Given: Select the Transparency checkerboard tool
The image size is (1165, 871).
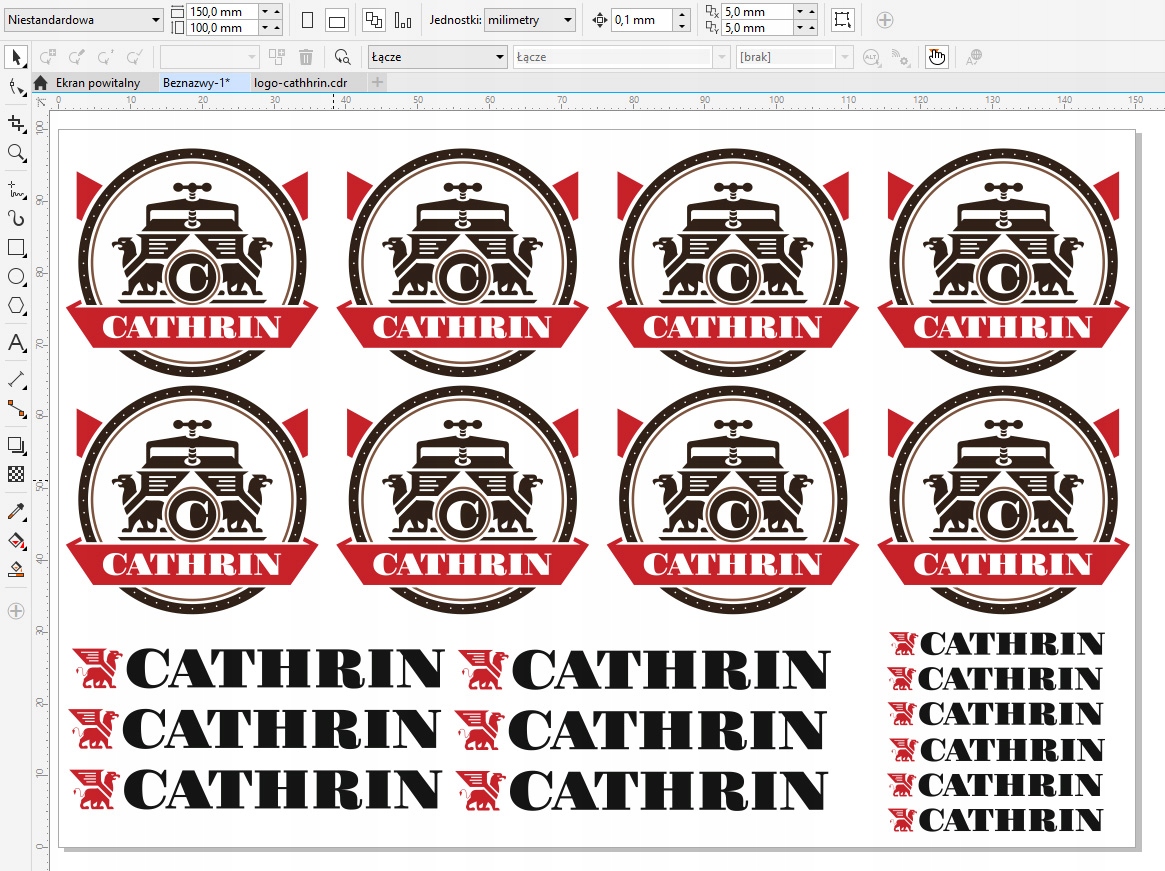Looking at the screenshot, I should pos(15,474).
